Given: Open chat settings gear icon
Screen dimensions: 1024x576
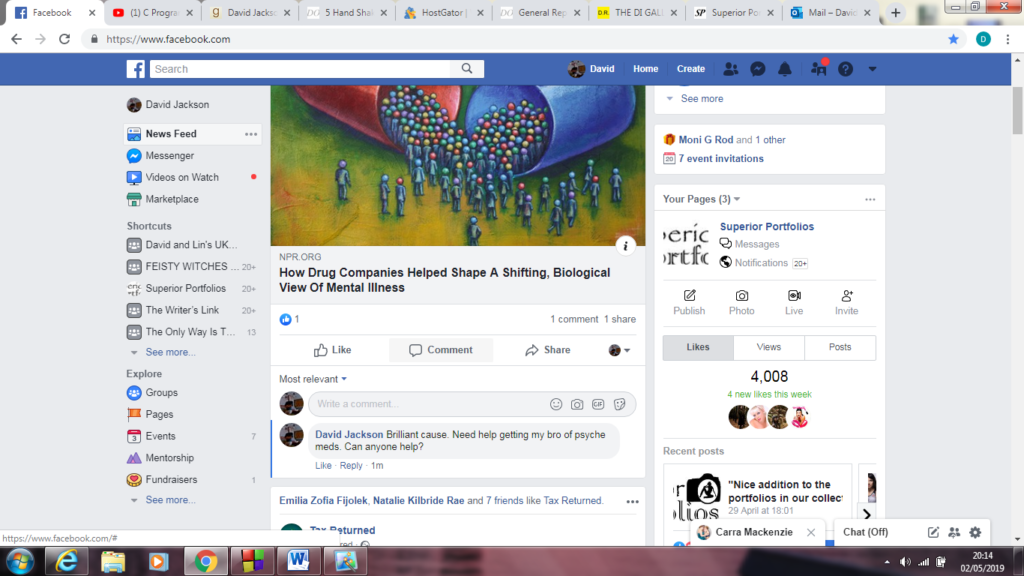Looking at the screenshot, I should coord(975,532).
